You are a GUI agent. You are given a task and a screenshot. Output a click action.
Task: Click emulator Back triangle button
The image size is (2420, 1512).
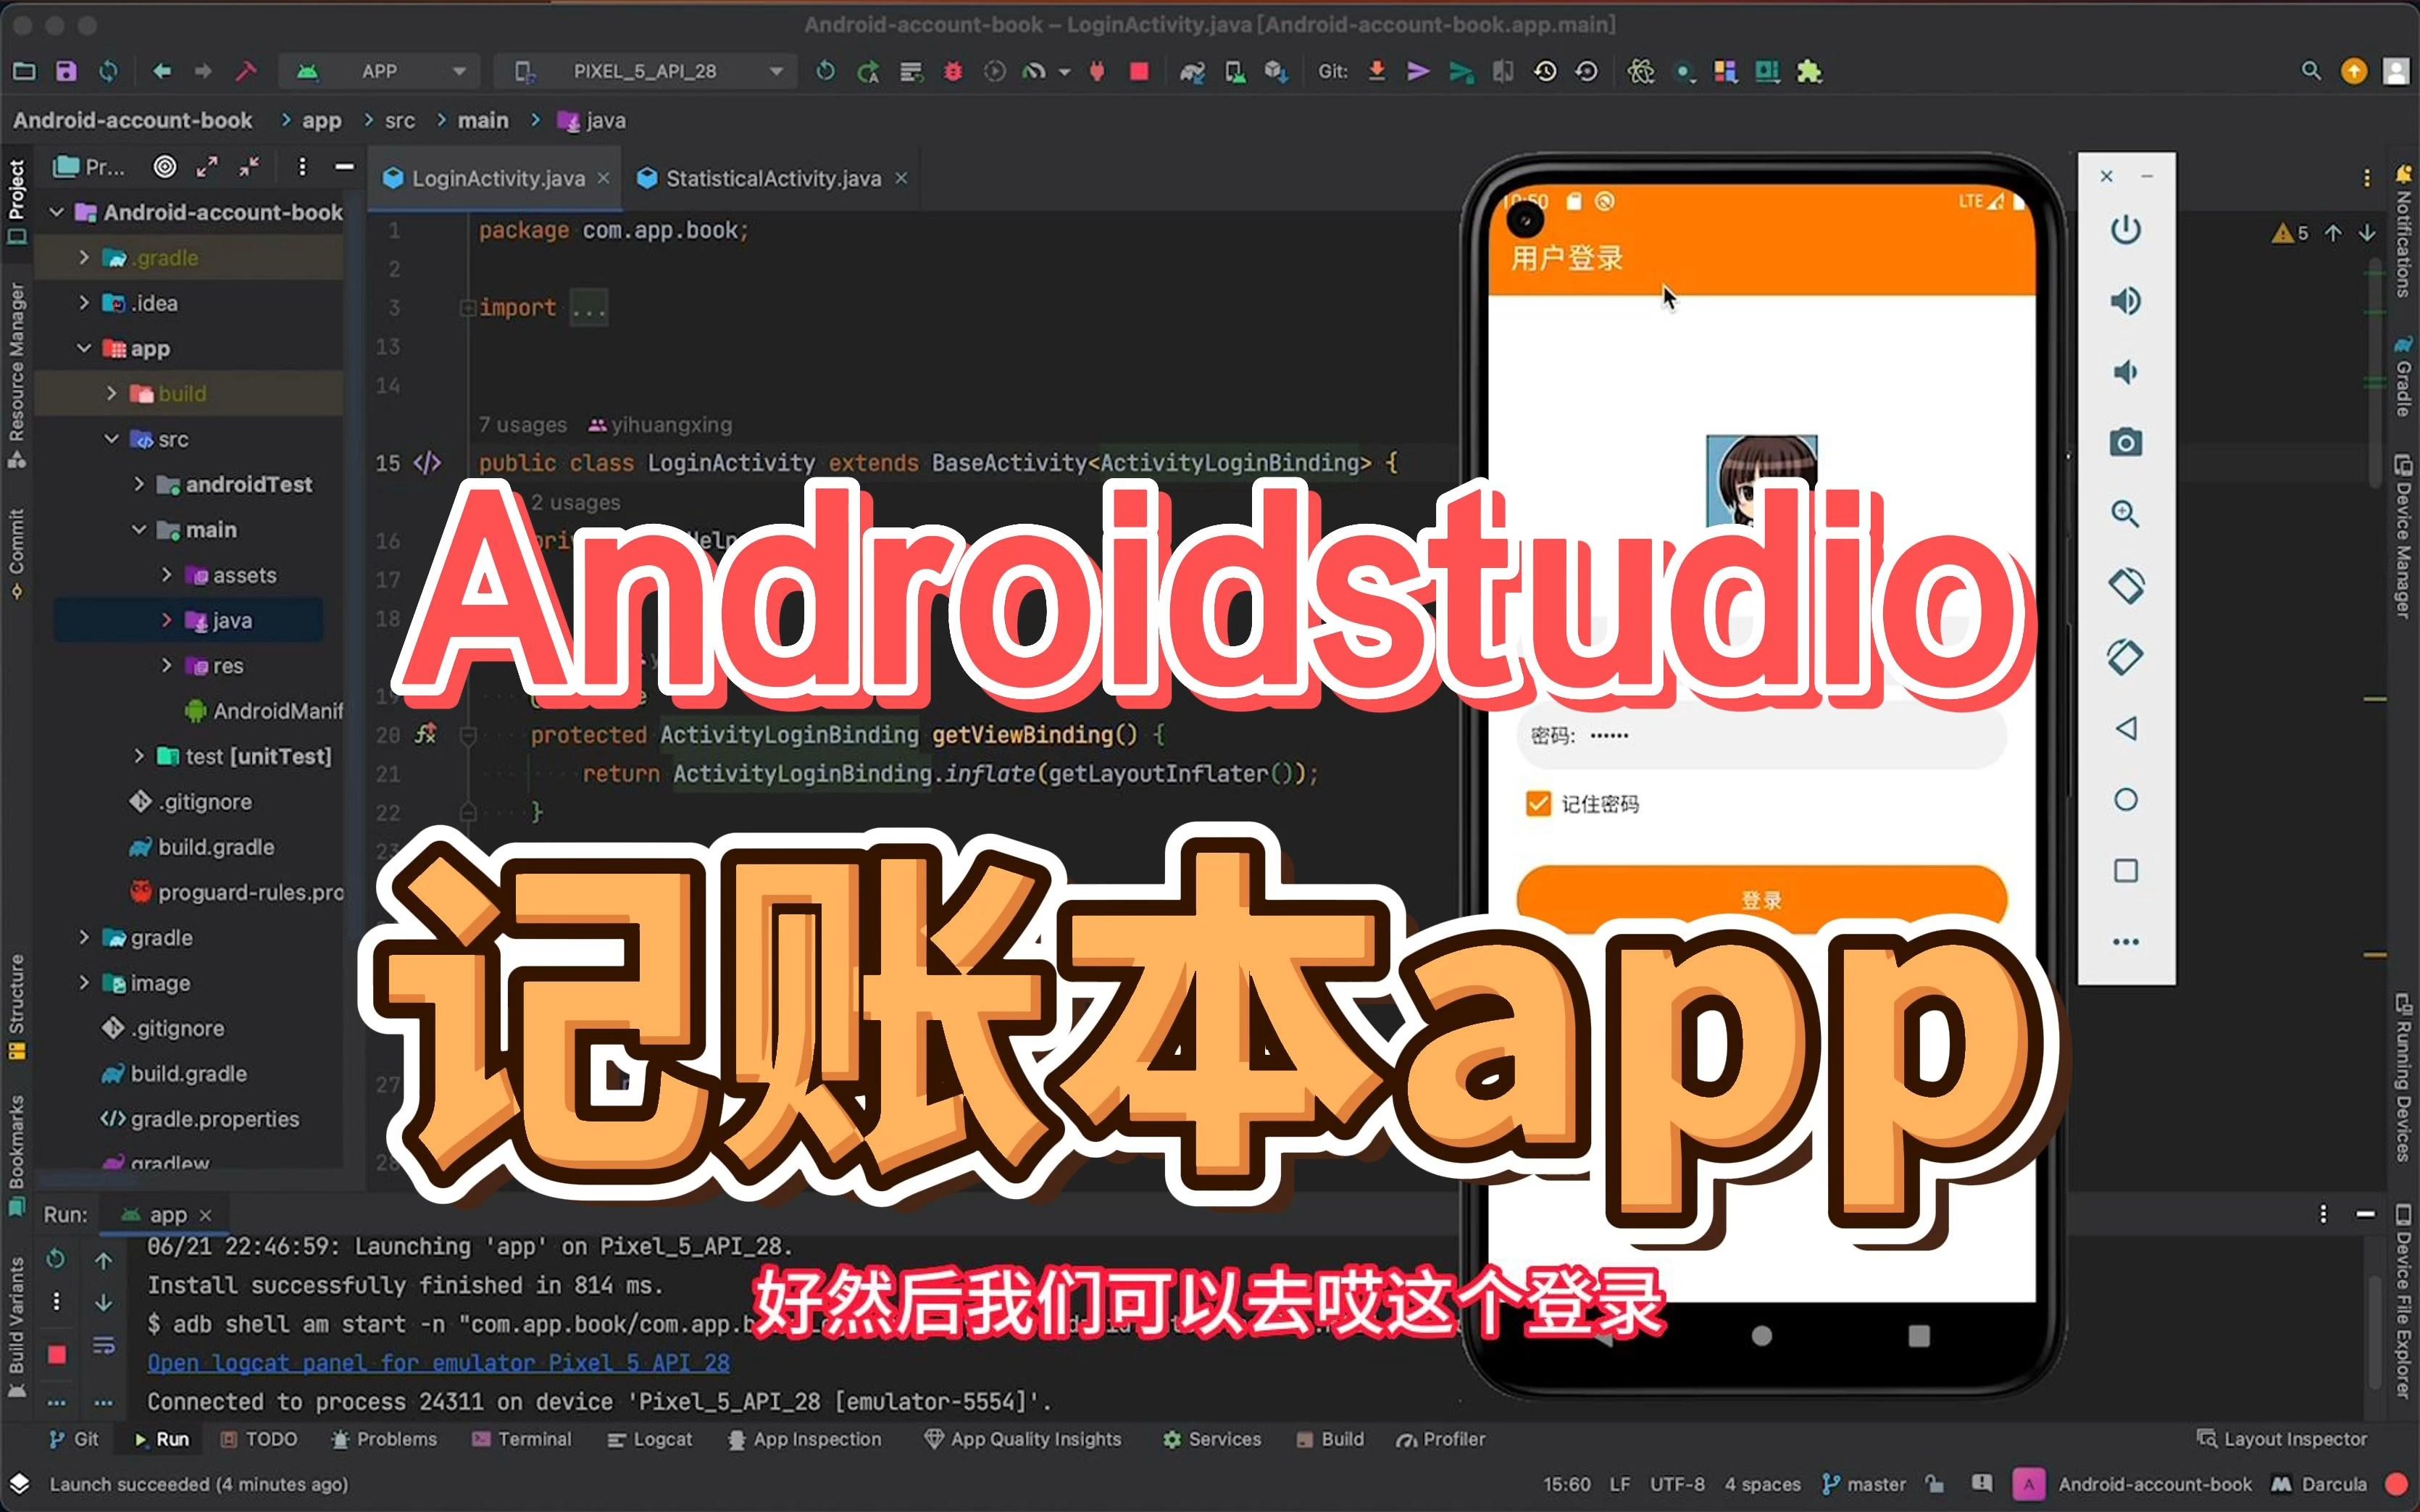point(2125,728)
